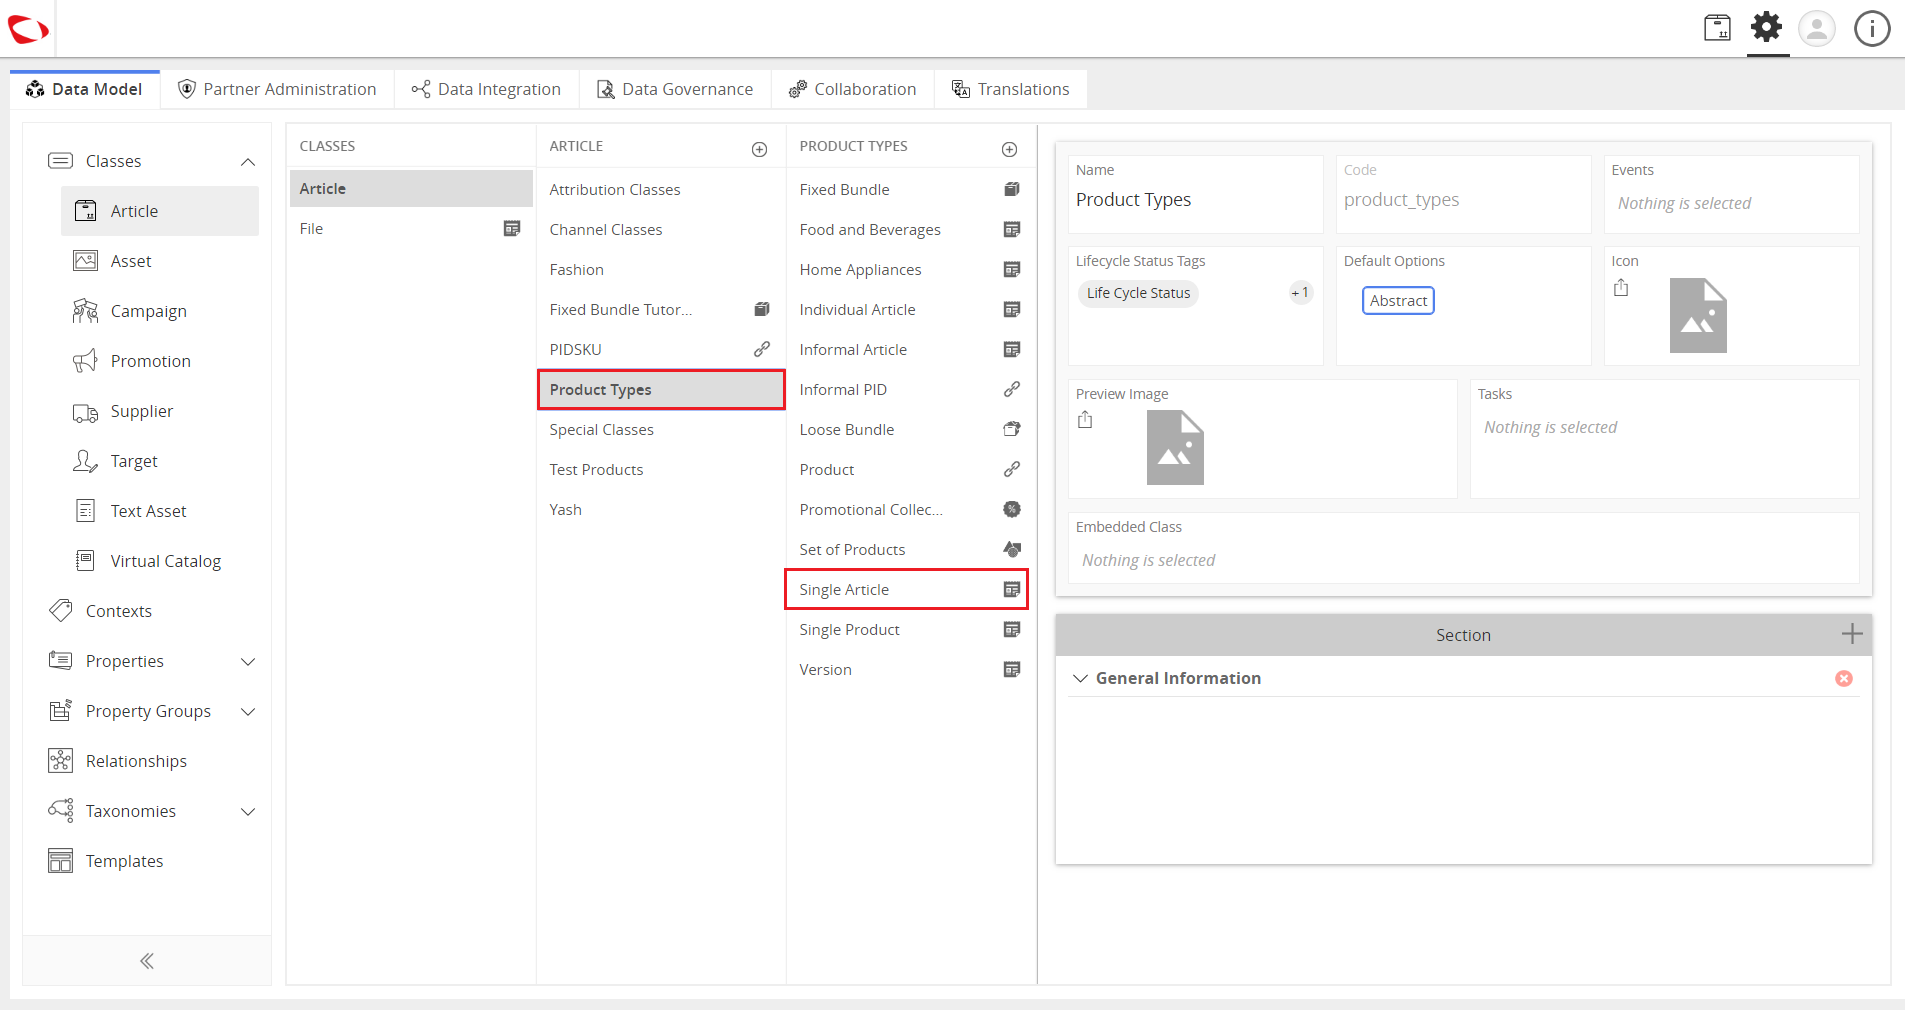The height and width of the screenshot is (1010, 1905).
Task: Click the PIDSKU link icon
Action: 762,349
